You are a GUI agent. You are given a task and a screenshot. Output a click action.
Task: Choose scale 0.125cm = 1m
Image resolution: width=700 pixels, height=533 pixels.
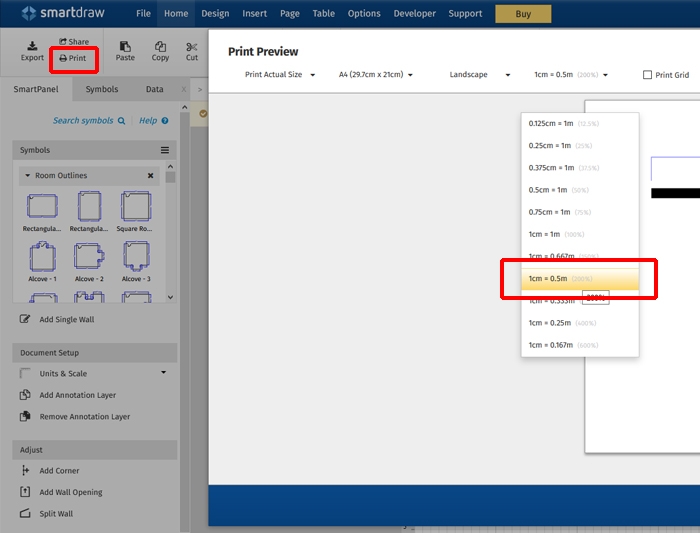(580, 123)
